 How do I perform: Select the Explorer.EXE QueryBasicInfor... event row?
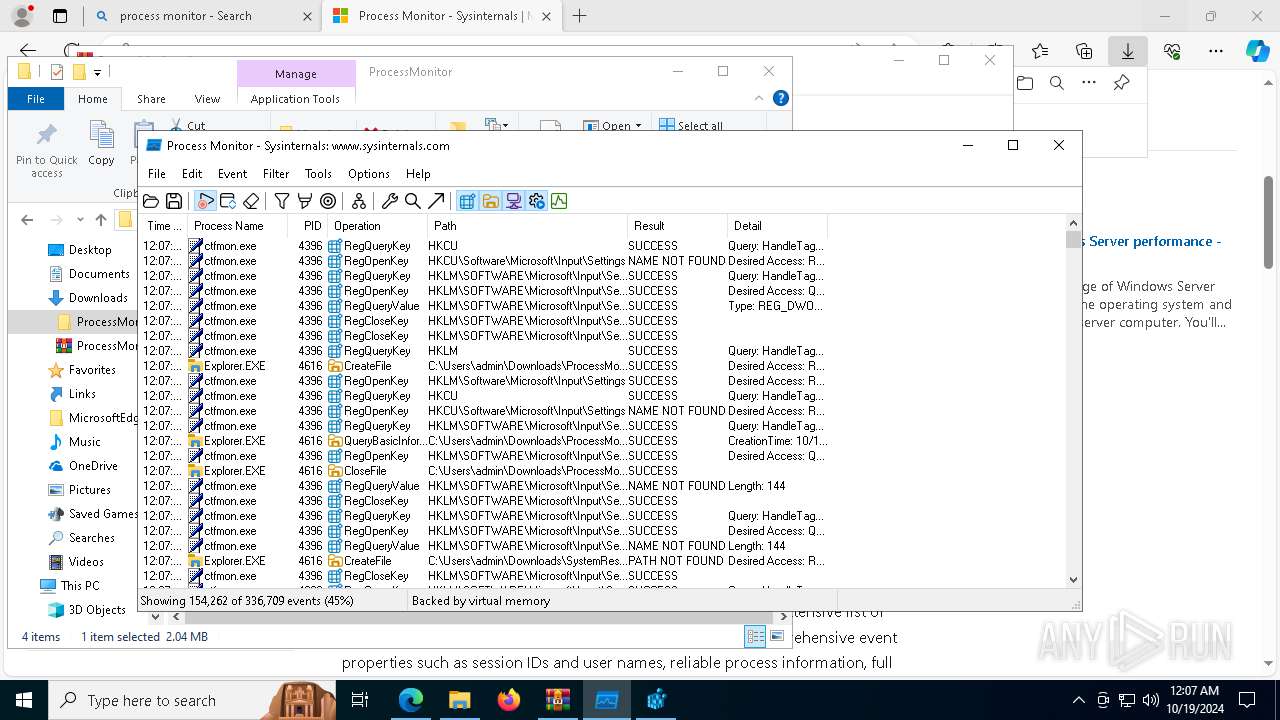pos(484,441)
